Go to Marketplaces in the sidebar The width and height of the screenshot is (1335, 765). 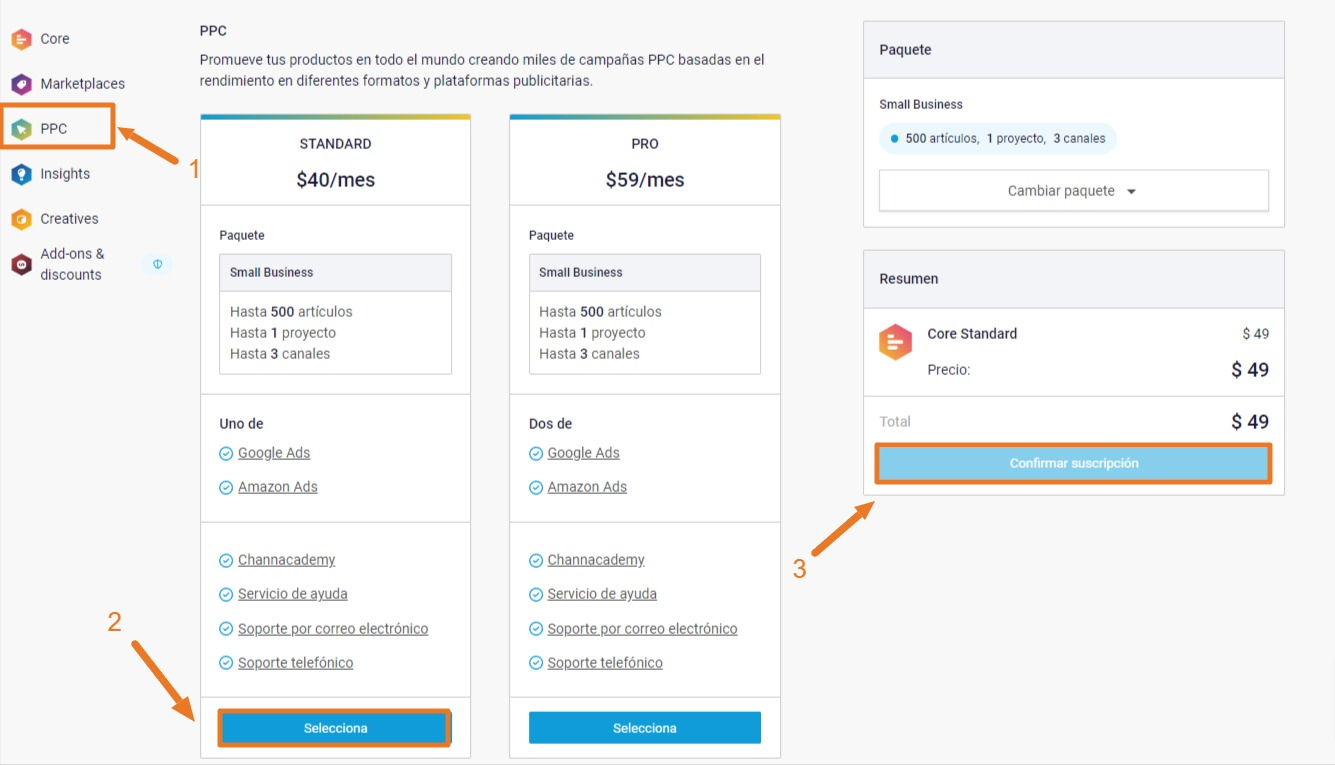(x=82, y=84)
